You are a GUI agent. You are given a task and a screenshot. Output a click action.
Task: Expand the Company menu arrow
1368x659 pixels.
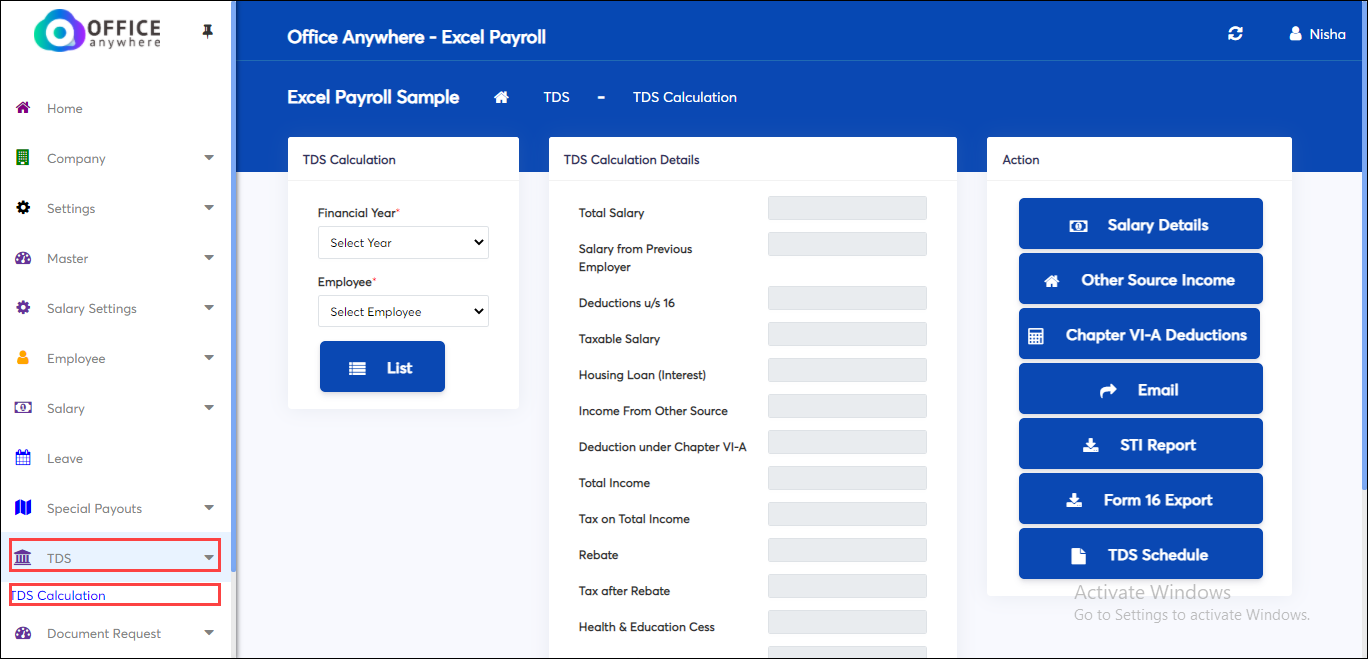(x=209, y=158)
